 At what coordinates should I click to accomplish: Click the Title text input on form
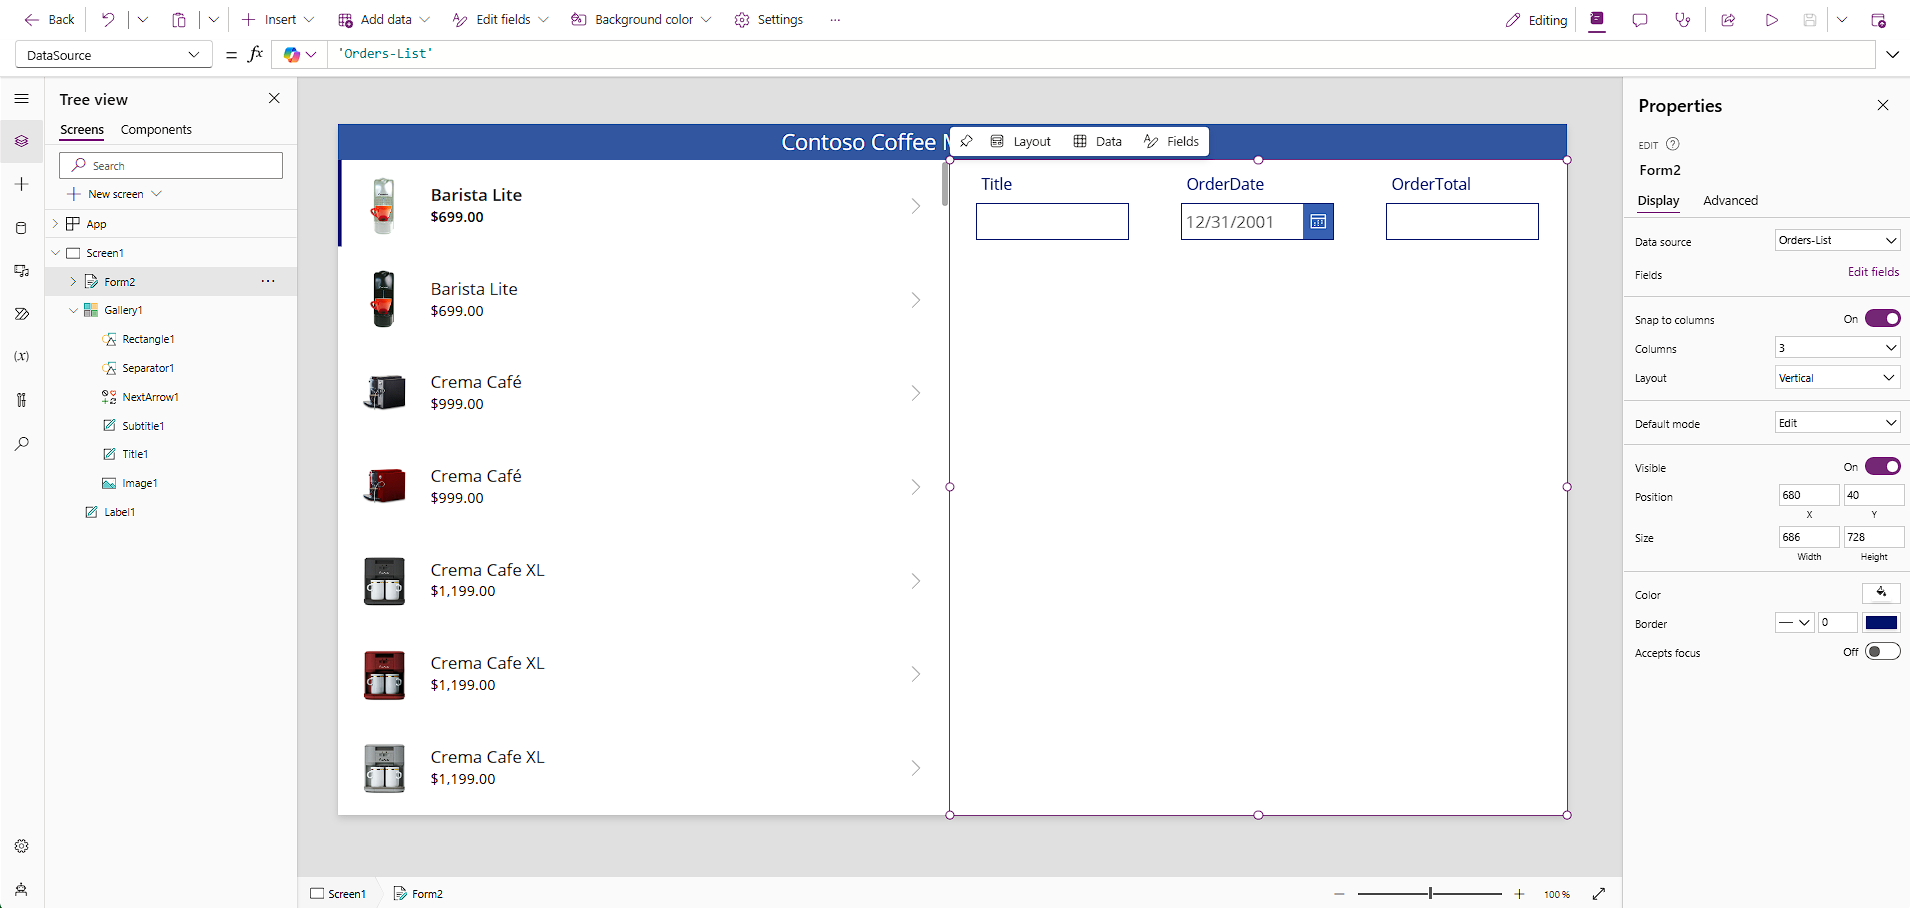(x=1052, y=222)
